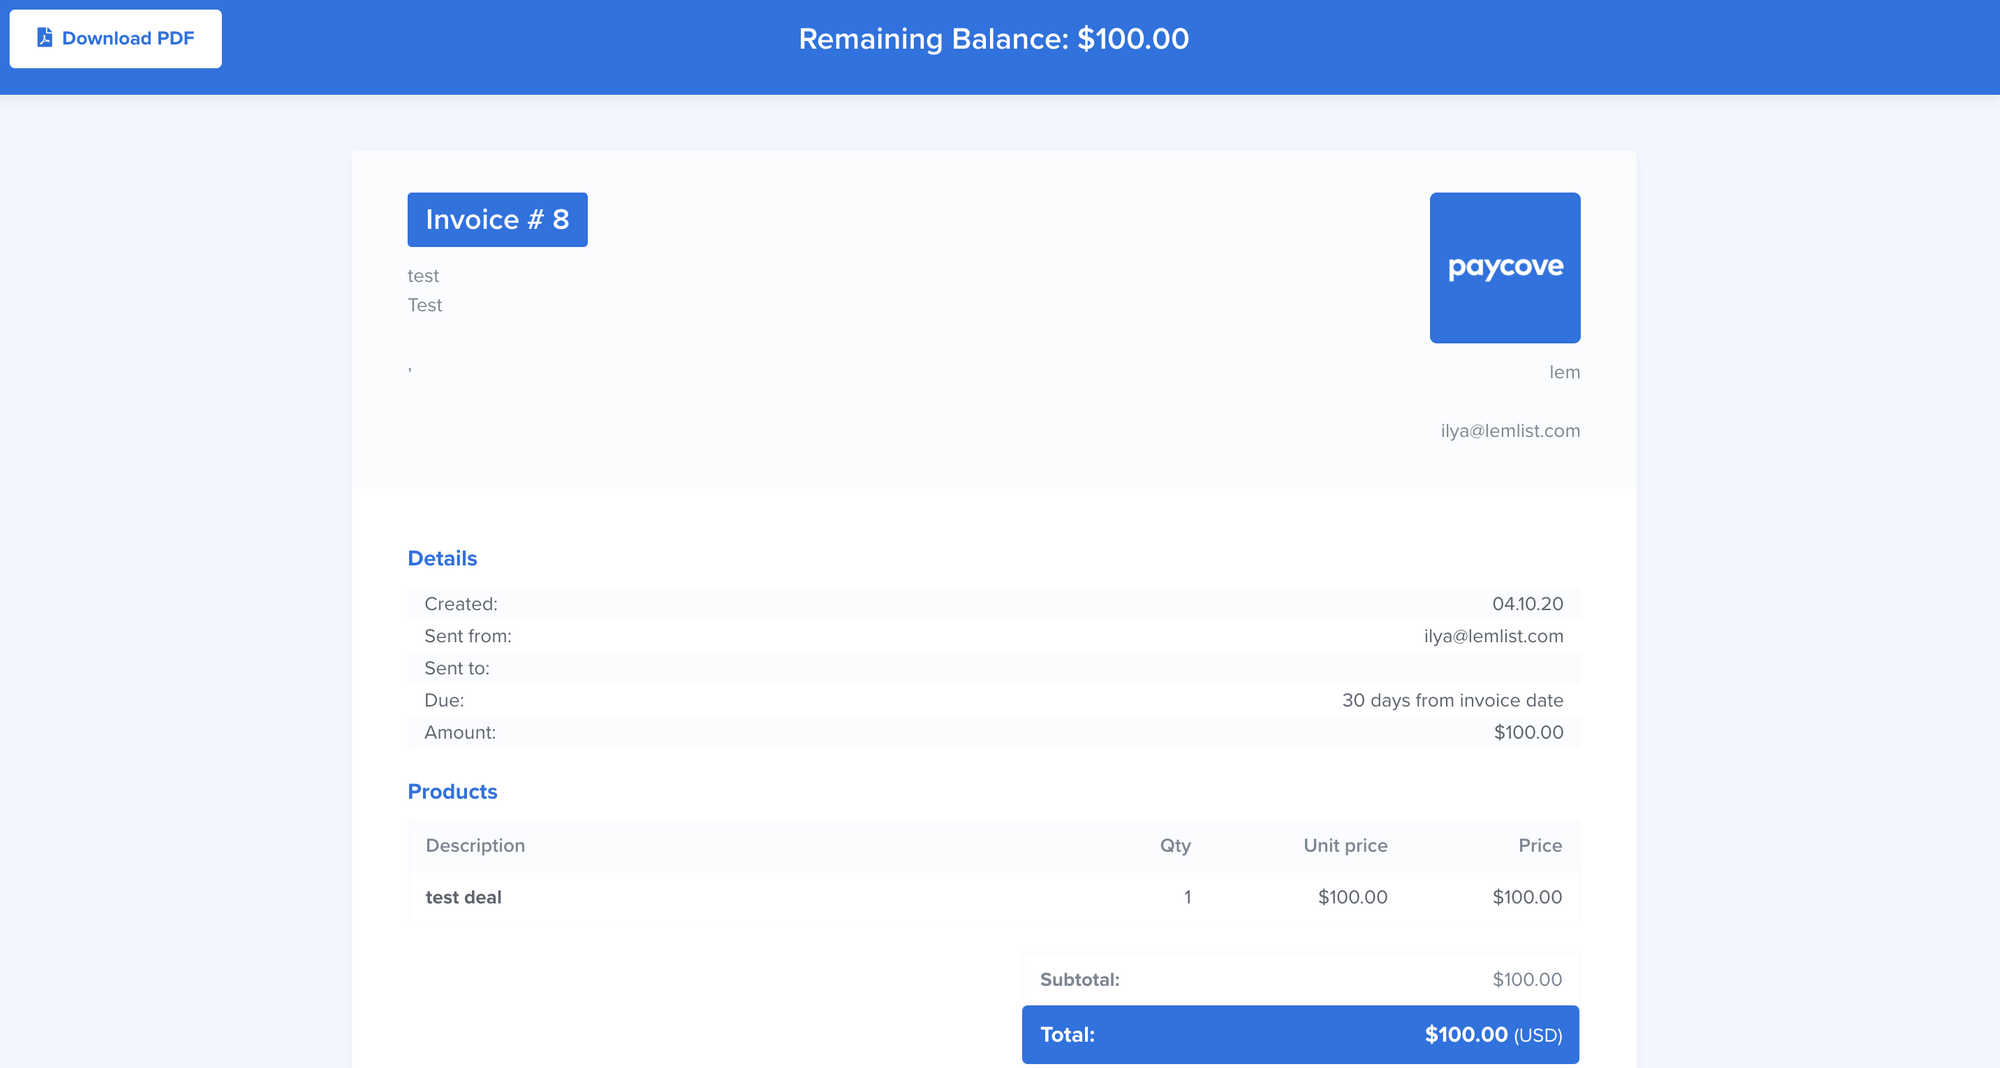This screenshot has width=2000, height=1068.
Task: Click the Price column header
Action: tap(1540, 845)
